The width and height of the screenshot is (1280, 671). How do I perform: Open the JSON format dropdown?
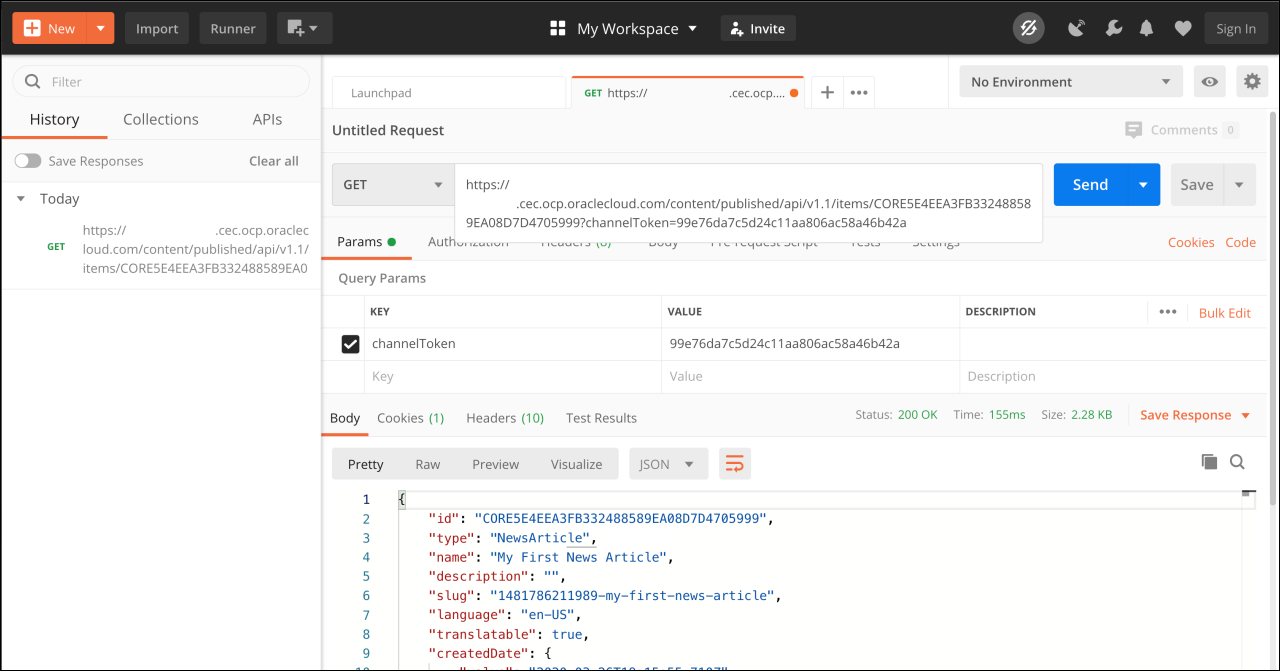[x=668, y=464]
